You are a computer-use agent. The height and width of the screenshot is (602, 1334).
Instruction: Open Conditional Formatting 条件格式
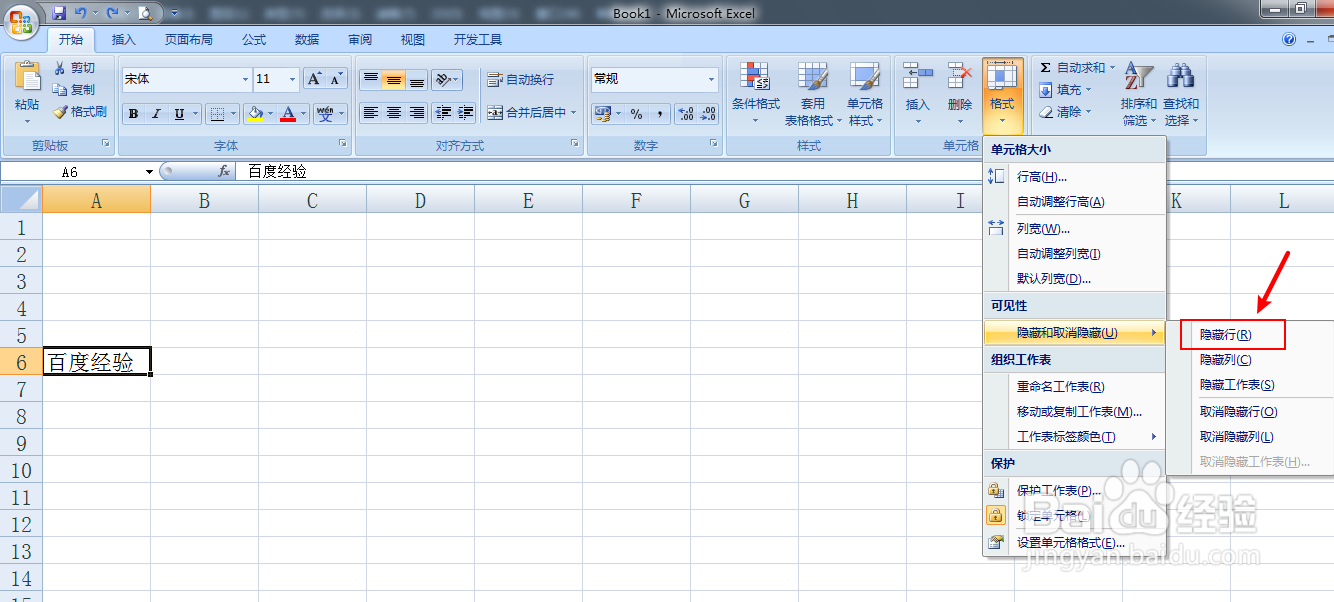pos(755,94)
